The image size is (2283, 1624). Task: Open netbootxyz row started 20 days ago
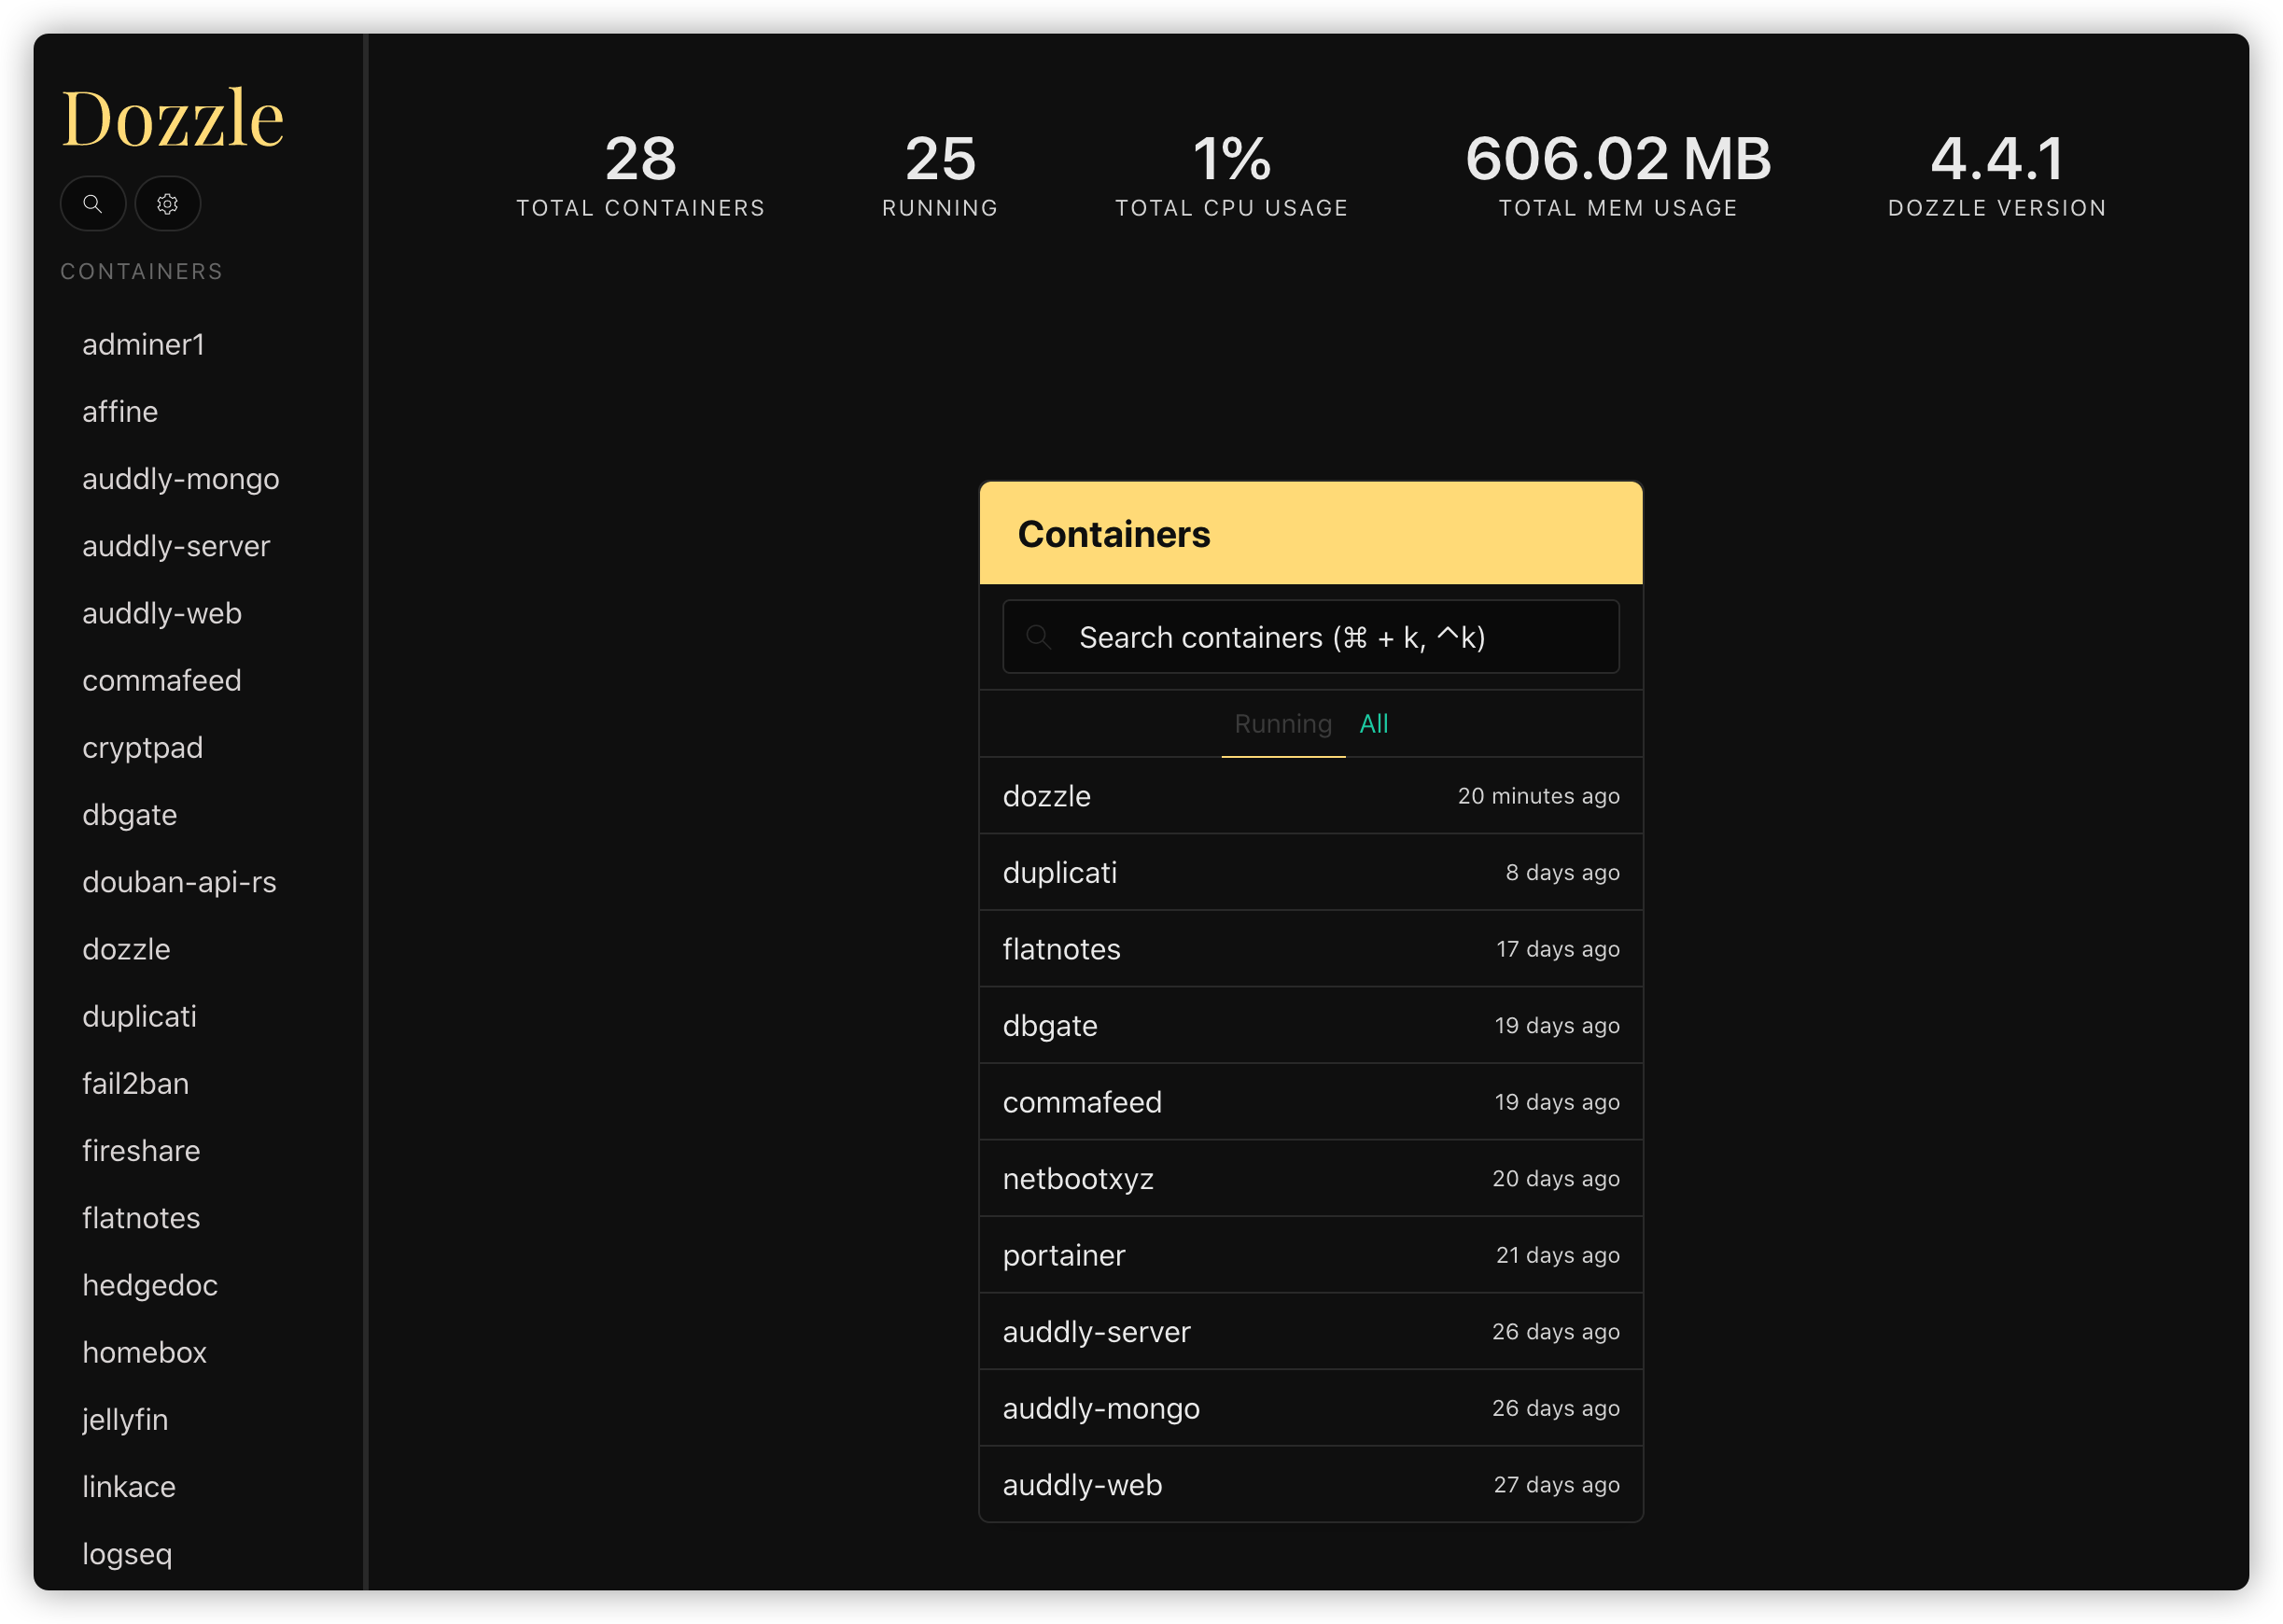pyautogui.click(x=1310, y=1178)
